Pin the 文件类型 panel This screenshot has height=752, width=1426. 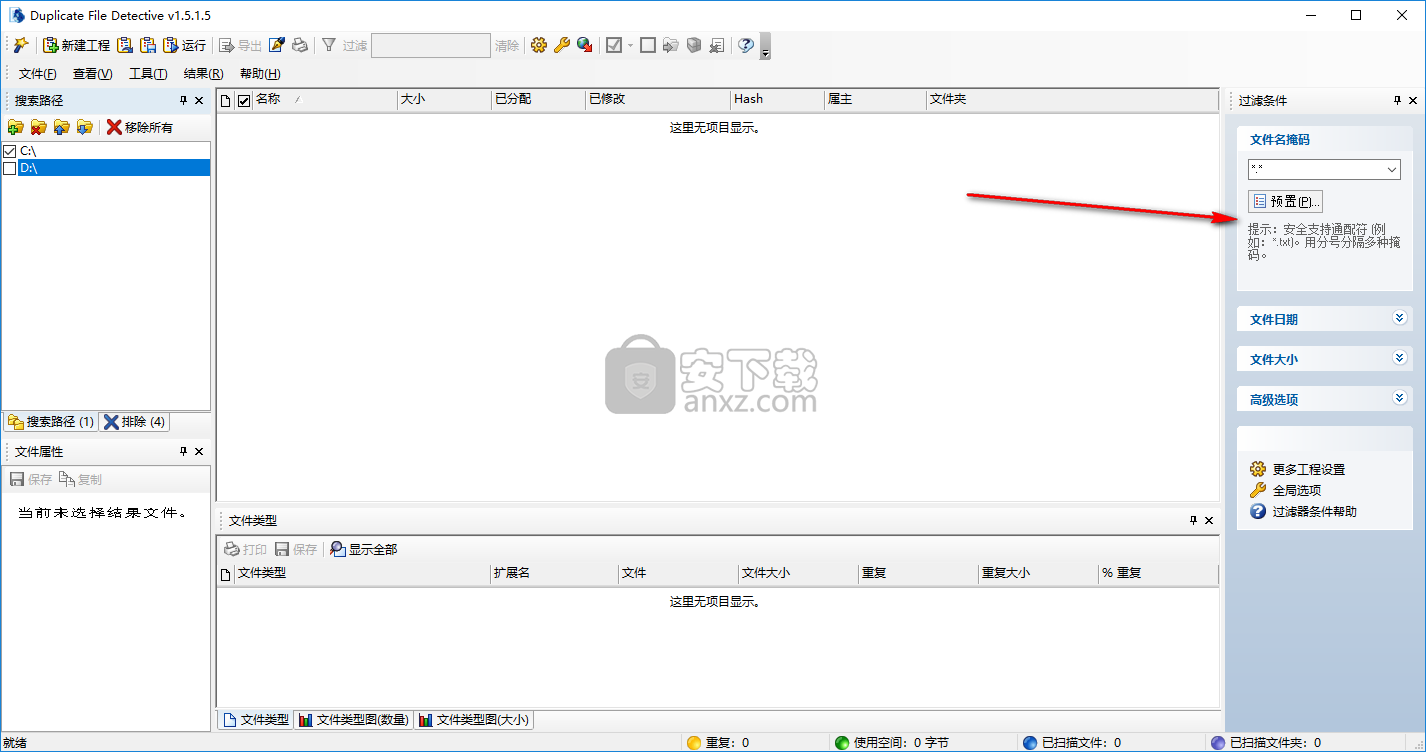click(x=1192, y=520)
